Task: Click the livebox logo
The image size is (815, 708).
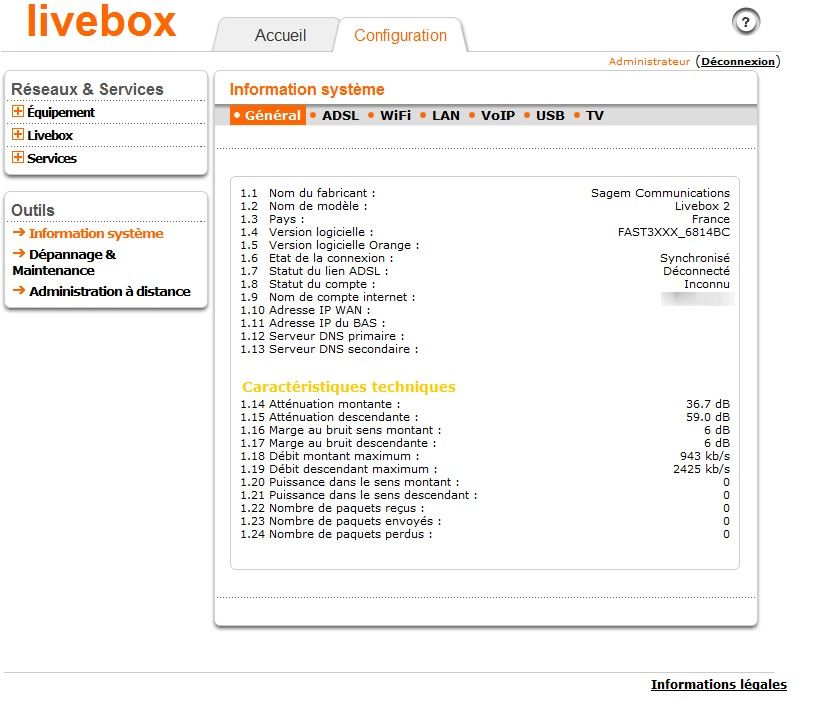Action: (x=101, y=21)
